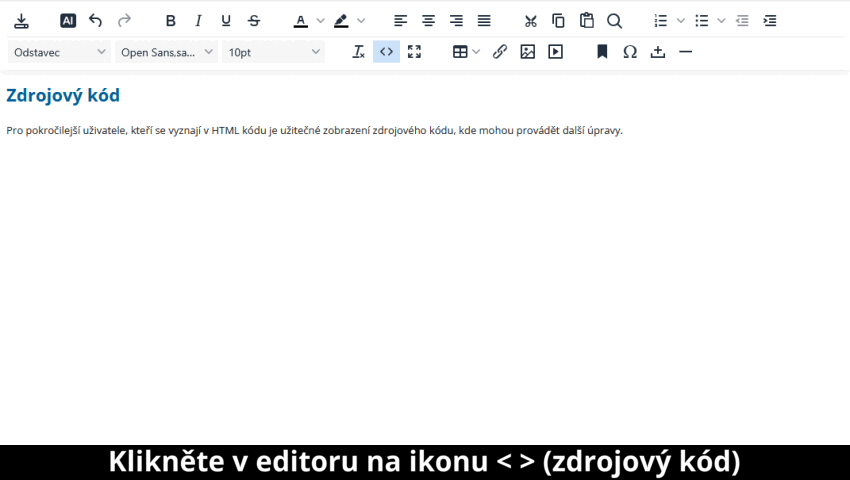Open the Open Sans font family dropdown
850x480 pixels.
166,52
